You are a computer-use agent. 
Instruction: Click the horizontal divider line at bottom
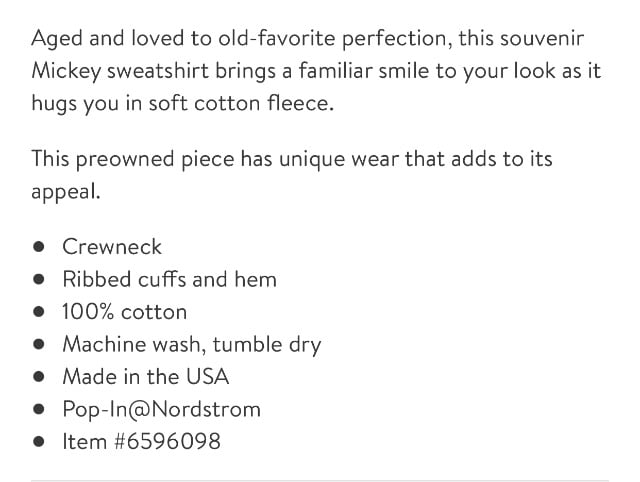pos(320,481)
